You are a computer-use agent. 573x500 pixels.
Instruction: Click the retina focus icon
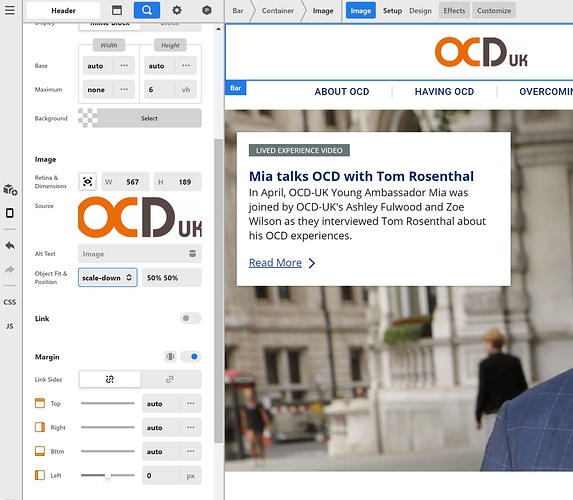pyautogui.click(x=88, y=182)
